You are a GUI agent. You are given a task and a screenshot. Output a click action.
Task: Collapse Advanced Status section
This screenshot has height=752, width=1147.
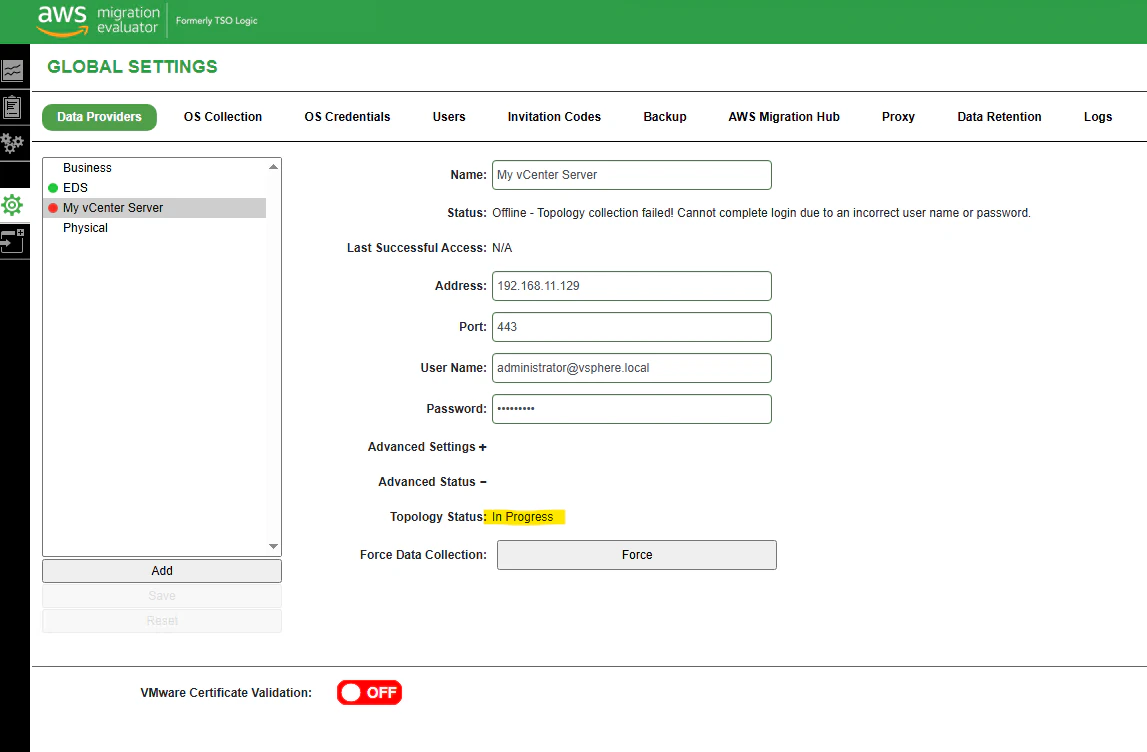point(432,482)
